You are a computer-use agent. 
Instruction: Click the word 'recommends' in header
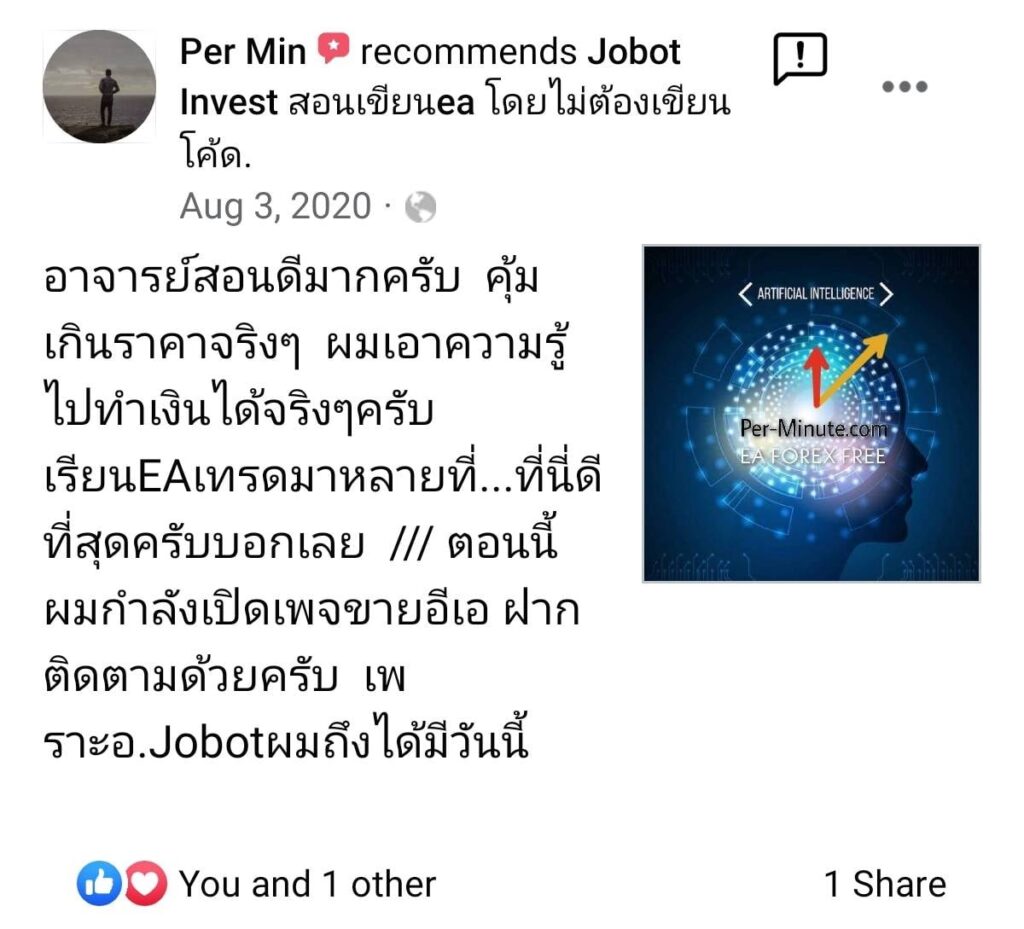(x=468, y=52)
